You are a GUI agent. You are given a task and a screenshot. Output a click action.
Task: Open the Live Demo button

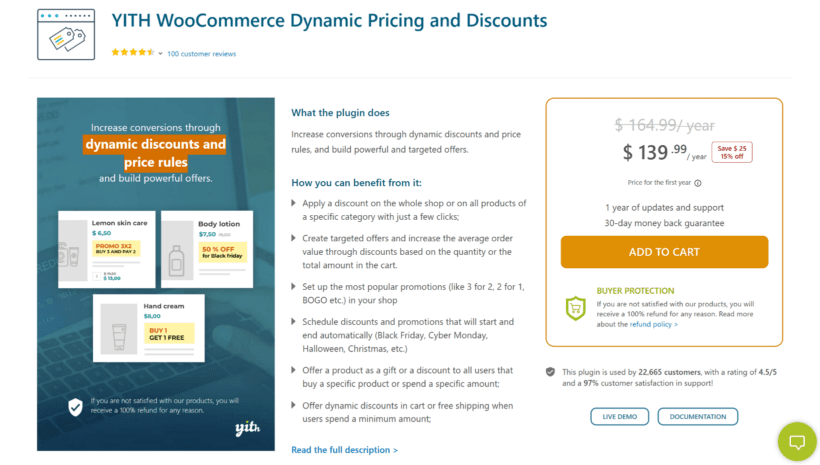(620, 417)
